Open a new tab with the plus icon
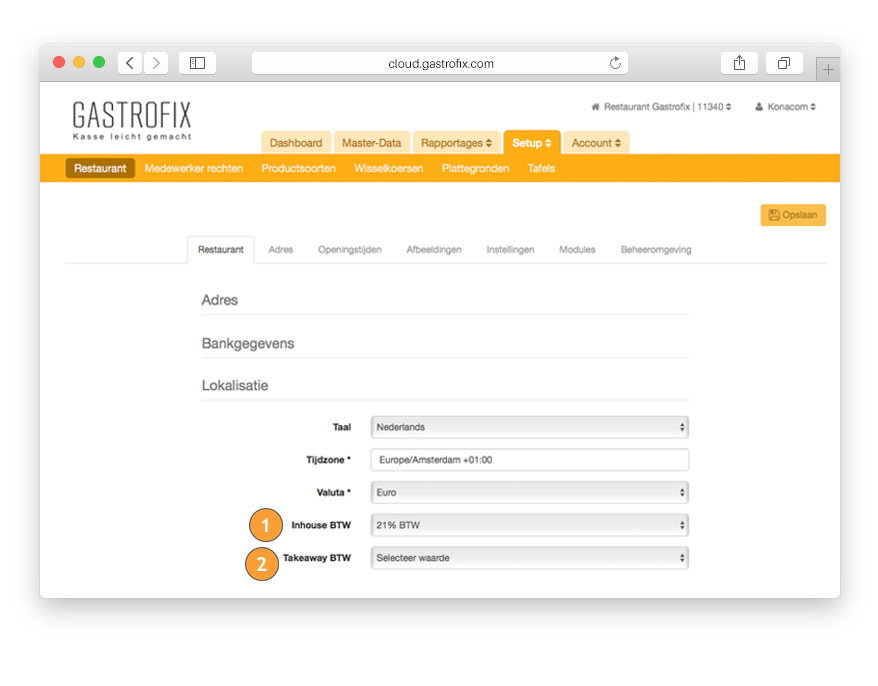The image size is (878, 686). click(x=828, y=69)
